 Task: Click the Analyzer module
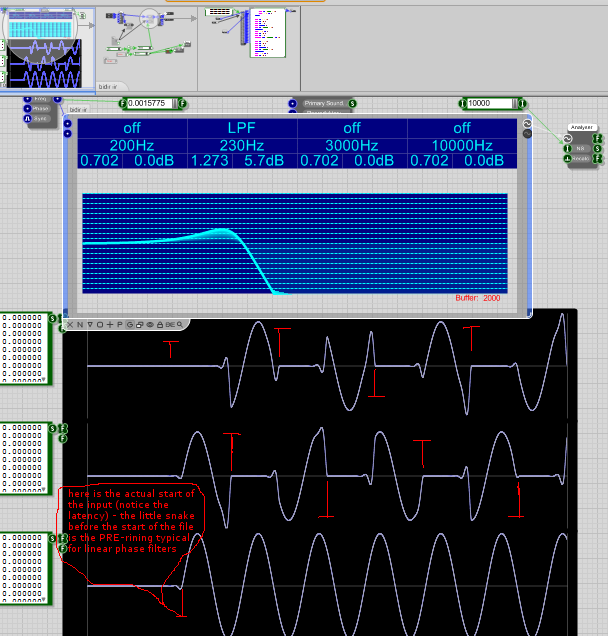pos(582,128)
